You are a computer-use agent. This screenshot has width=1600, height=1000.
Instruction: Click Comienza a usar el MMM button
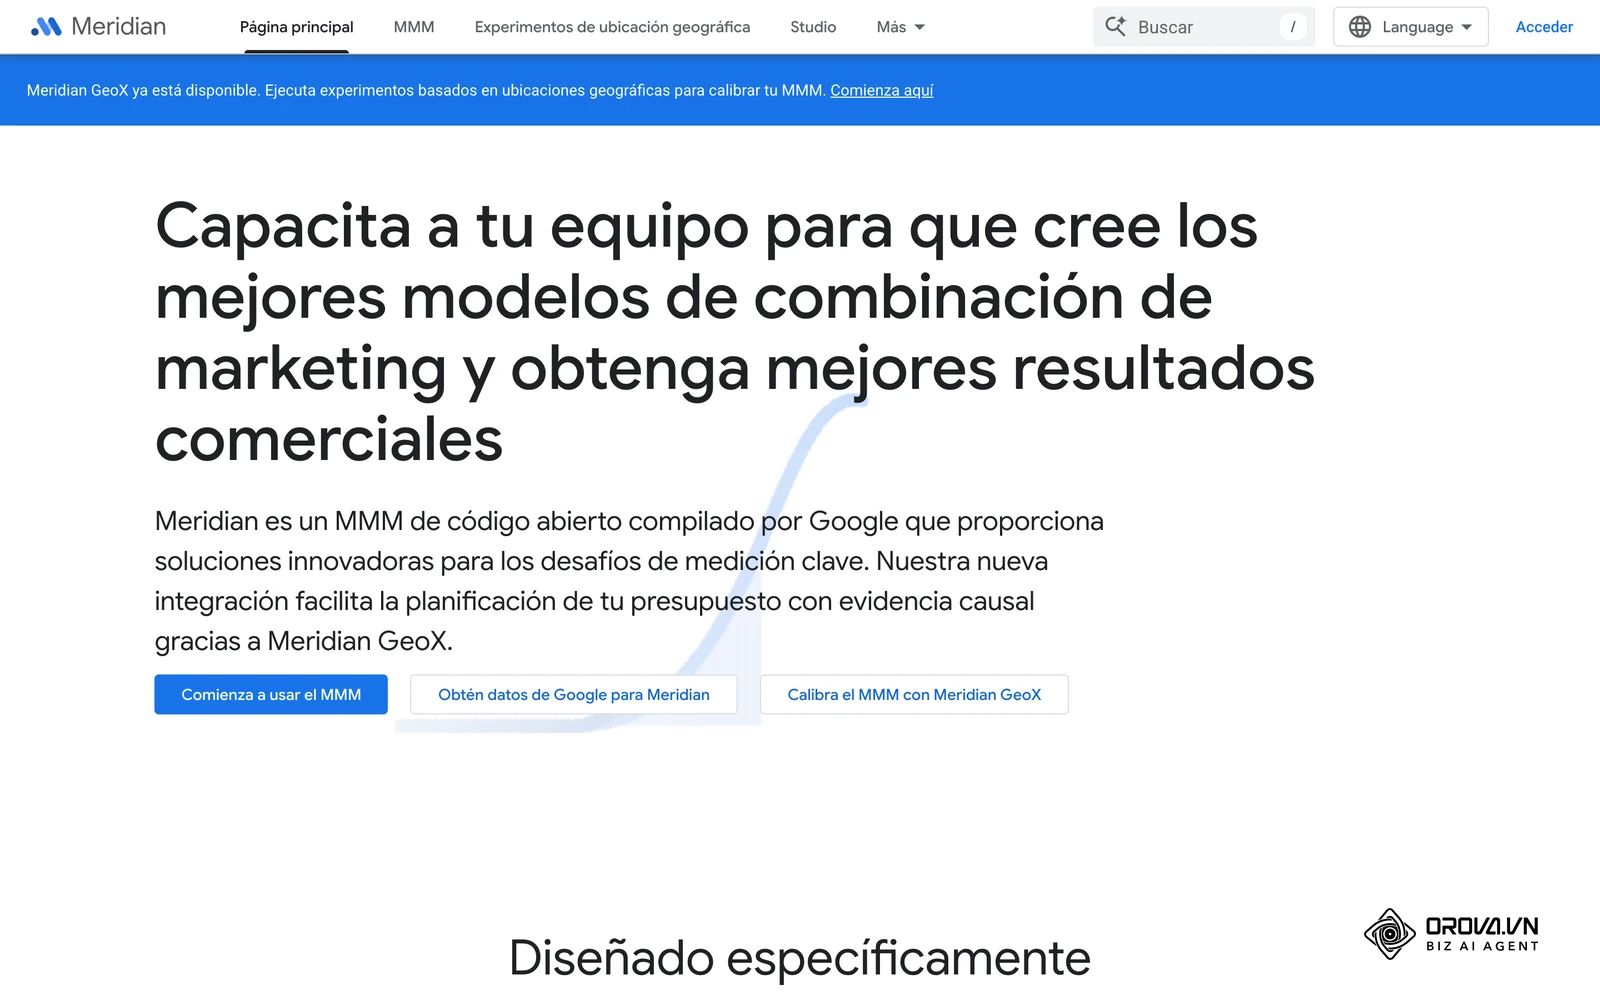click(271, 694)
